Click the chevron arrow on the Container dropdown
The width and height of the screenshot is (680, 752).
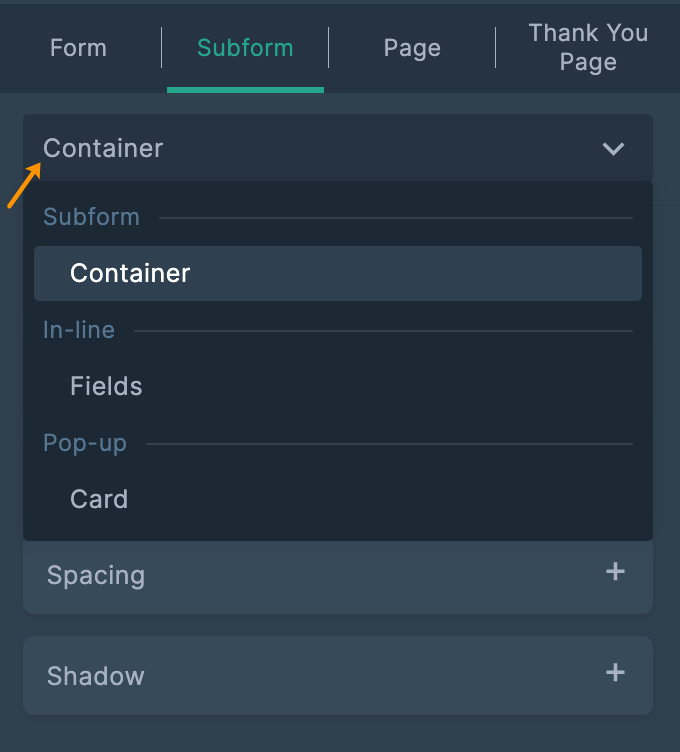coord(613,149)
